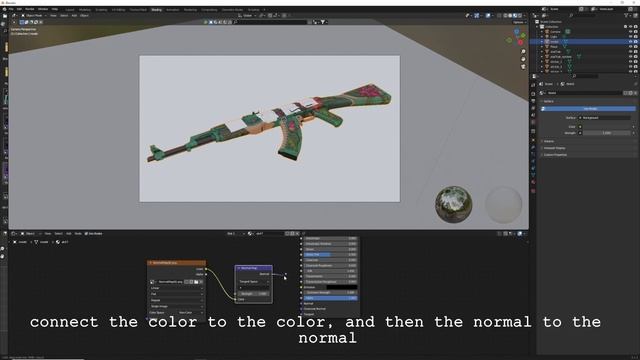Image resolution: width=640 pixels, height=360 pixels.
Task: Click the zoom magnifier gizmo in viewport
Action: pyautogui.click(x=523, y=52)
